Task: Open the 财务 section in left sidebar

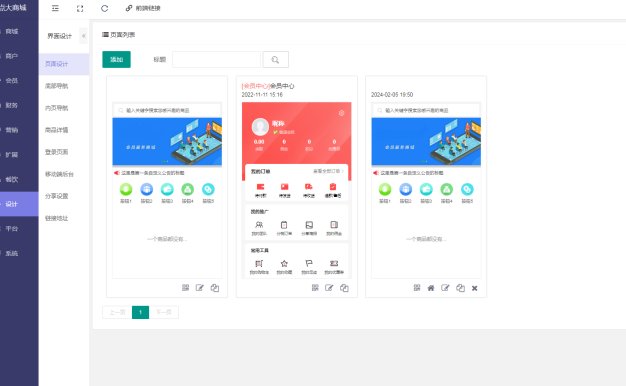Action: [12, 105]
